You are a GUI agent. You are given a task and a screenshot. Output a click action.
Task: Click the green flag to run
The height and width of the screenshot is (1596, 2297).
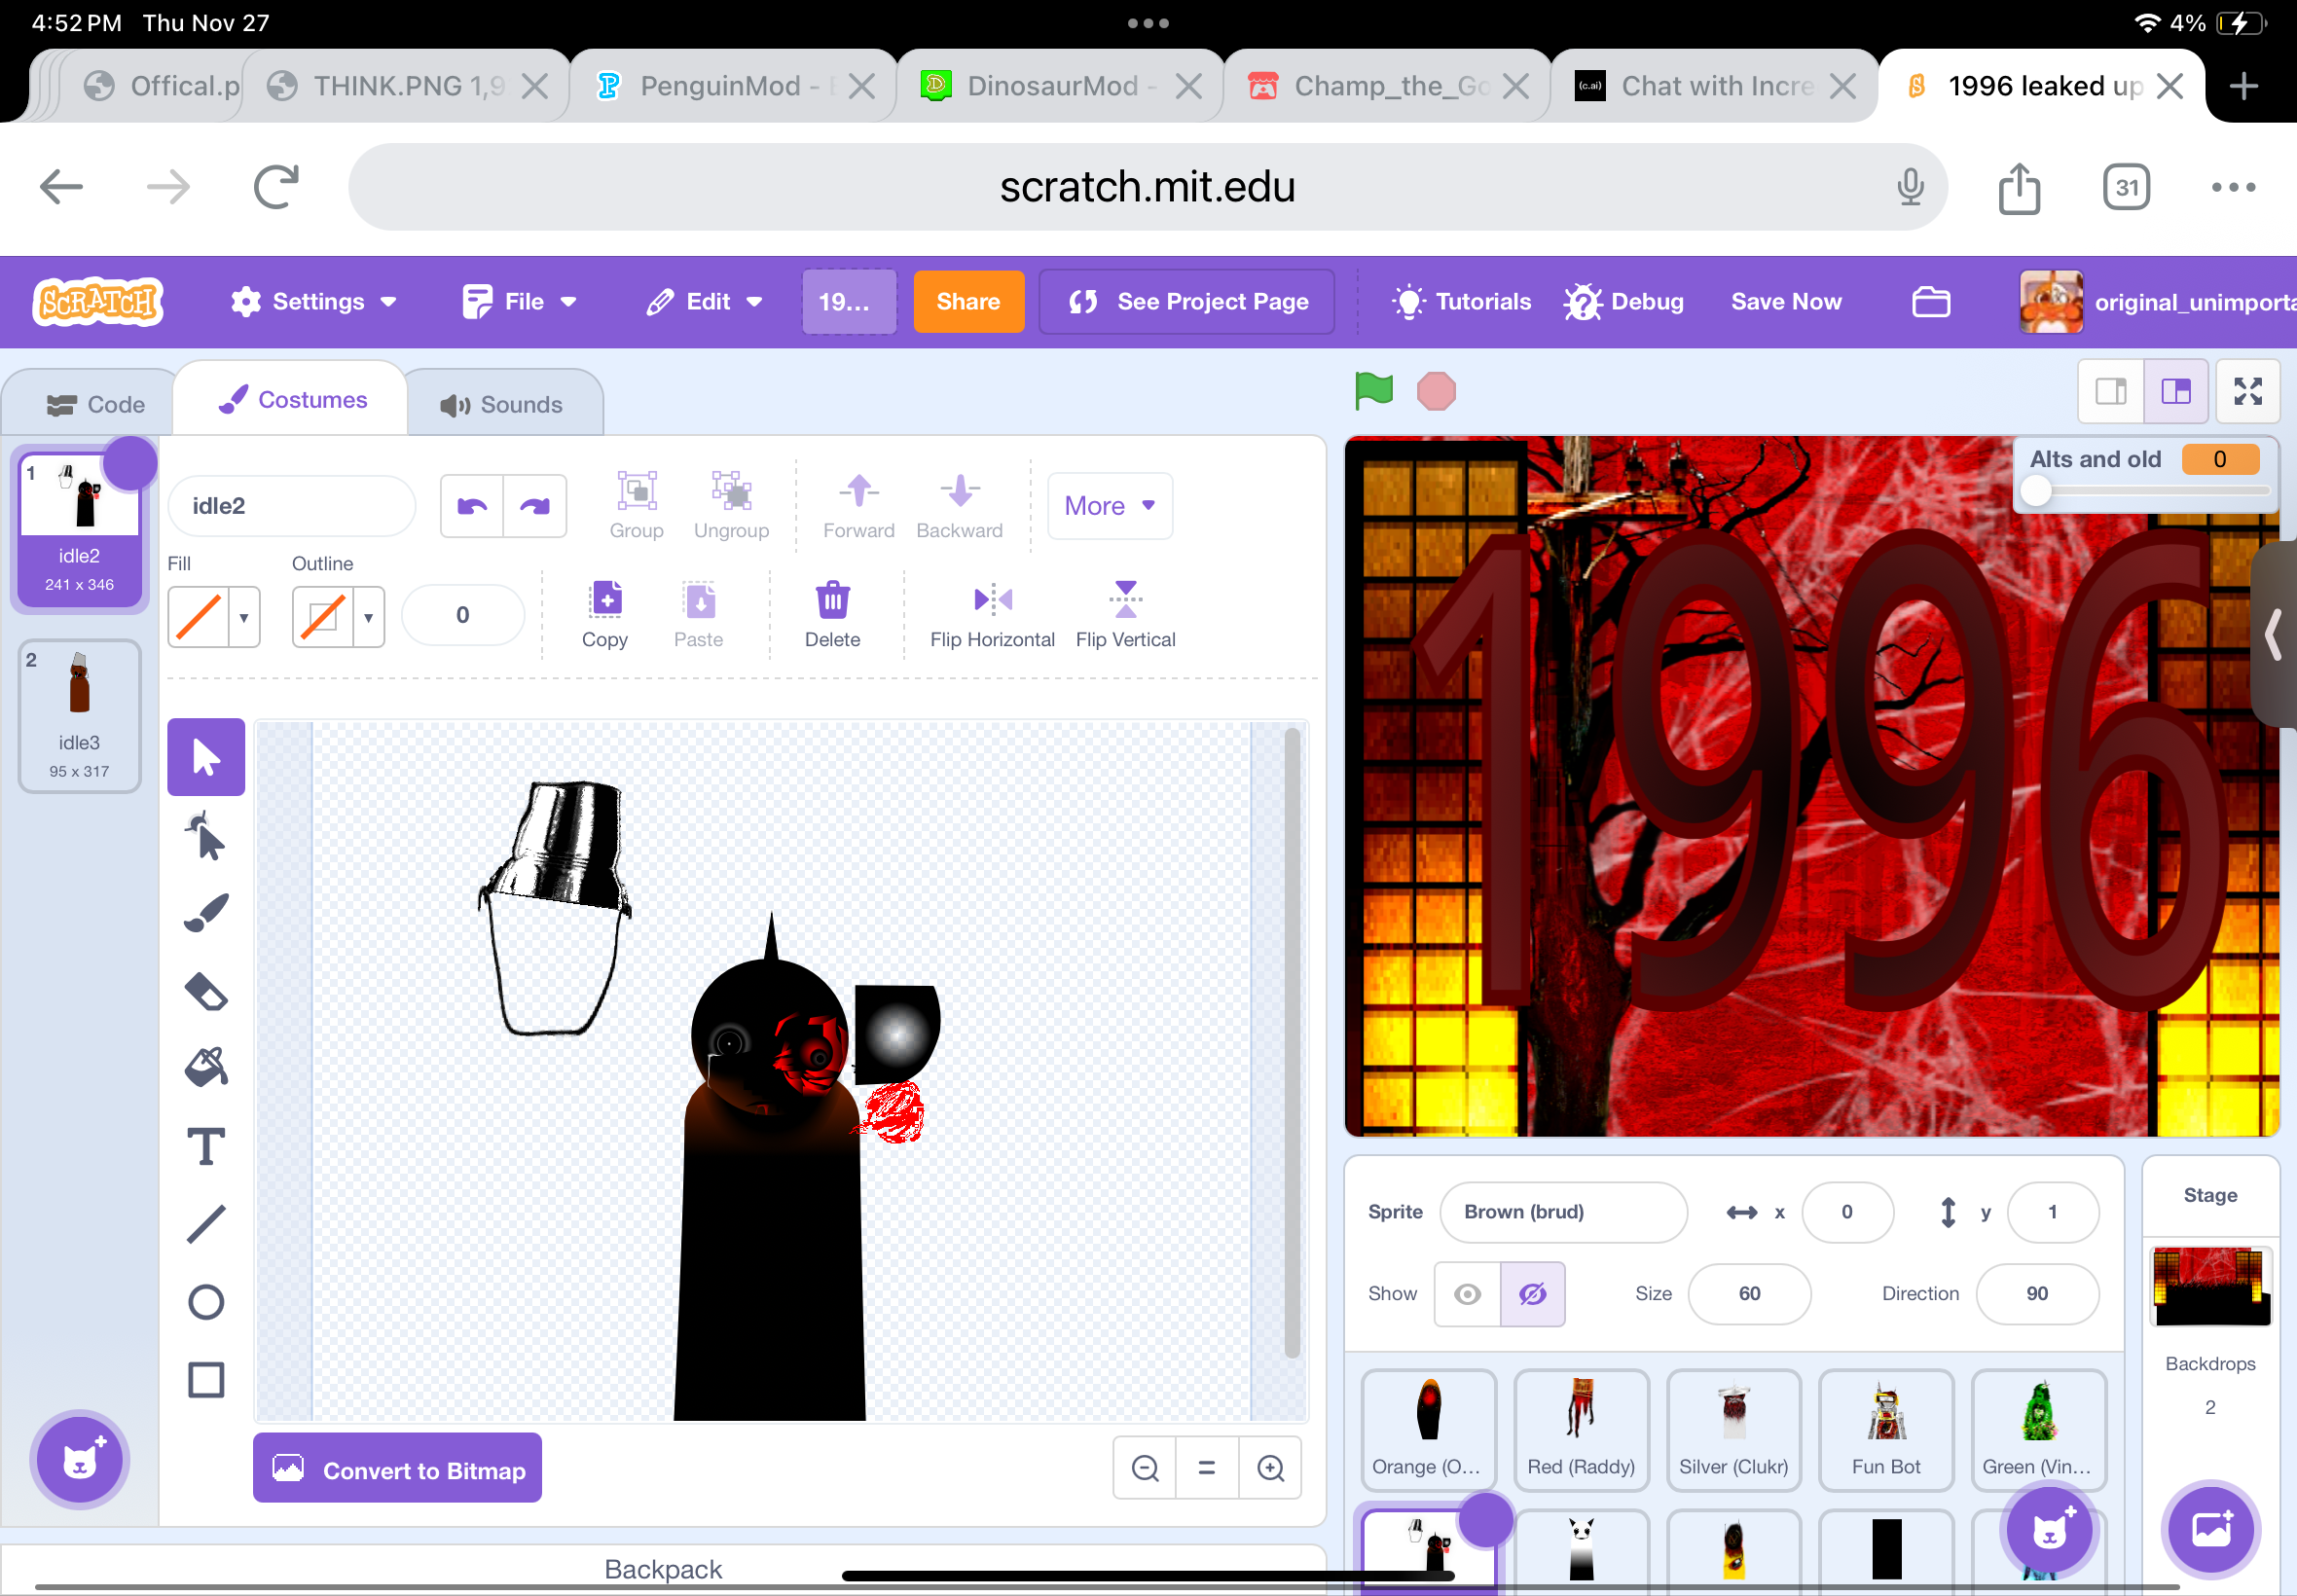click(1373, 391)
